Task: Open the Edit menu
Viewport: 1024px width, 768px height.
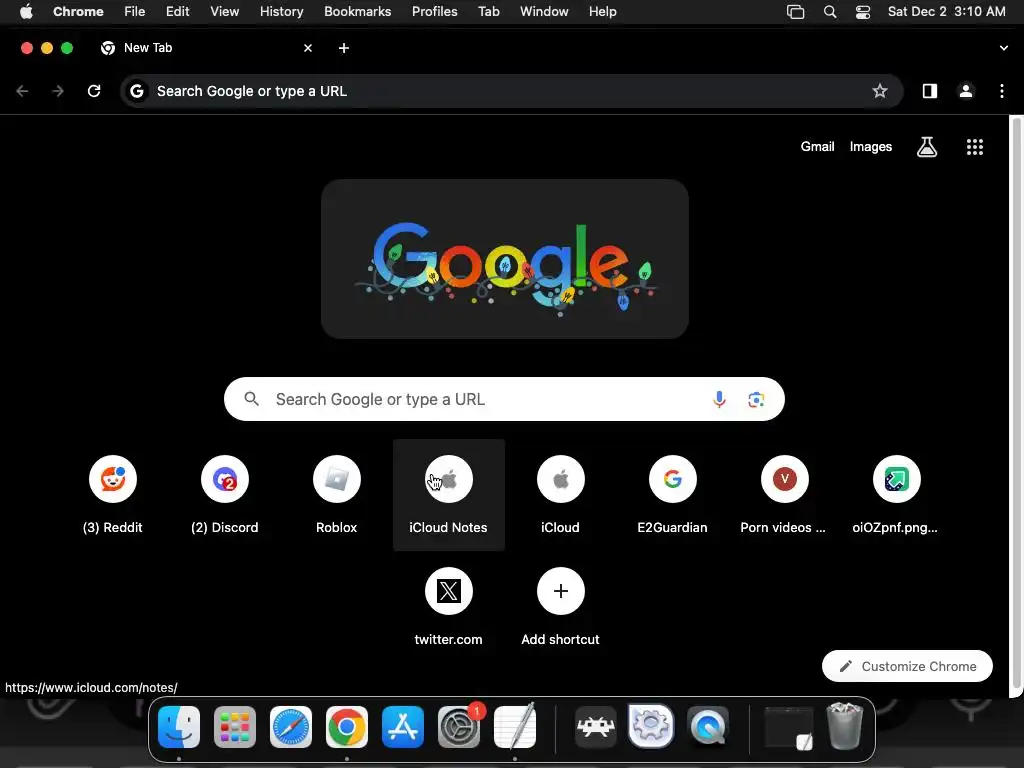Action: click(177, 12)
